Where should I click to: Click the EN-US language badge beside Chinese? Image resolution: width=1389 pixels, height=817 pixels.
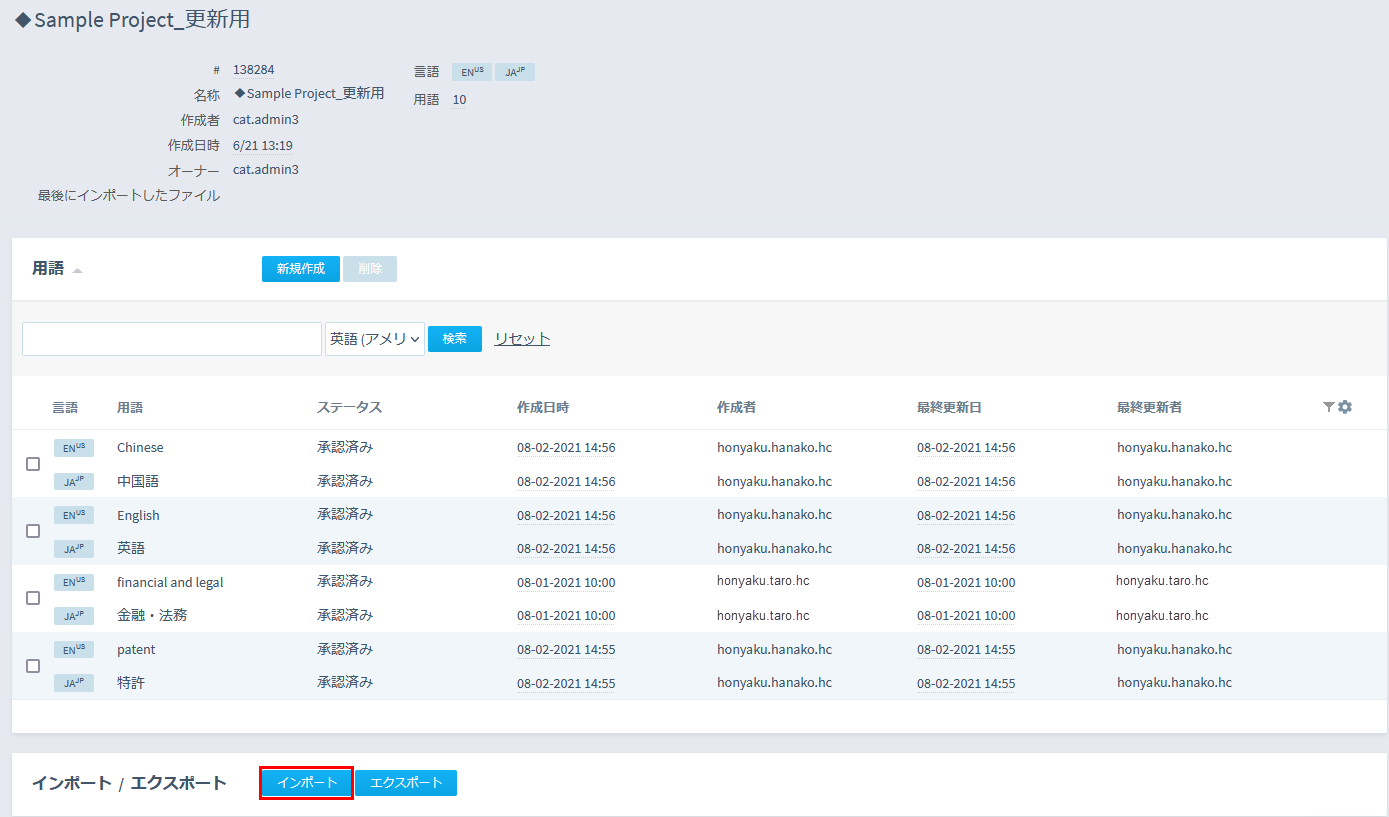73,448
